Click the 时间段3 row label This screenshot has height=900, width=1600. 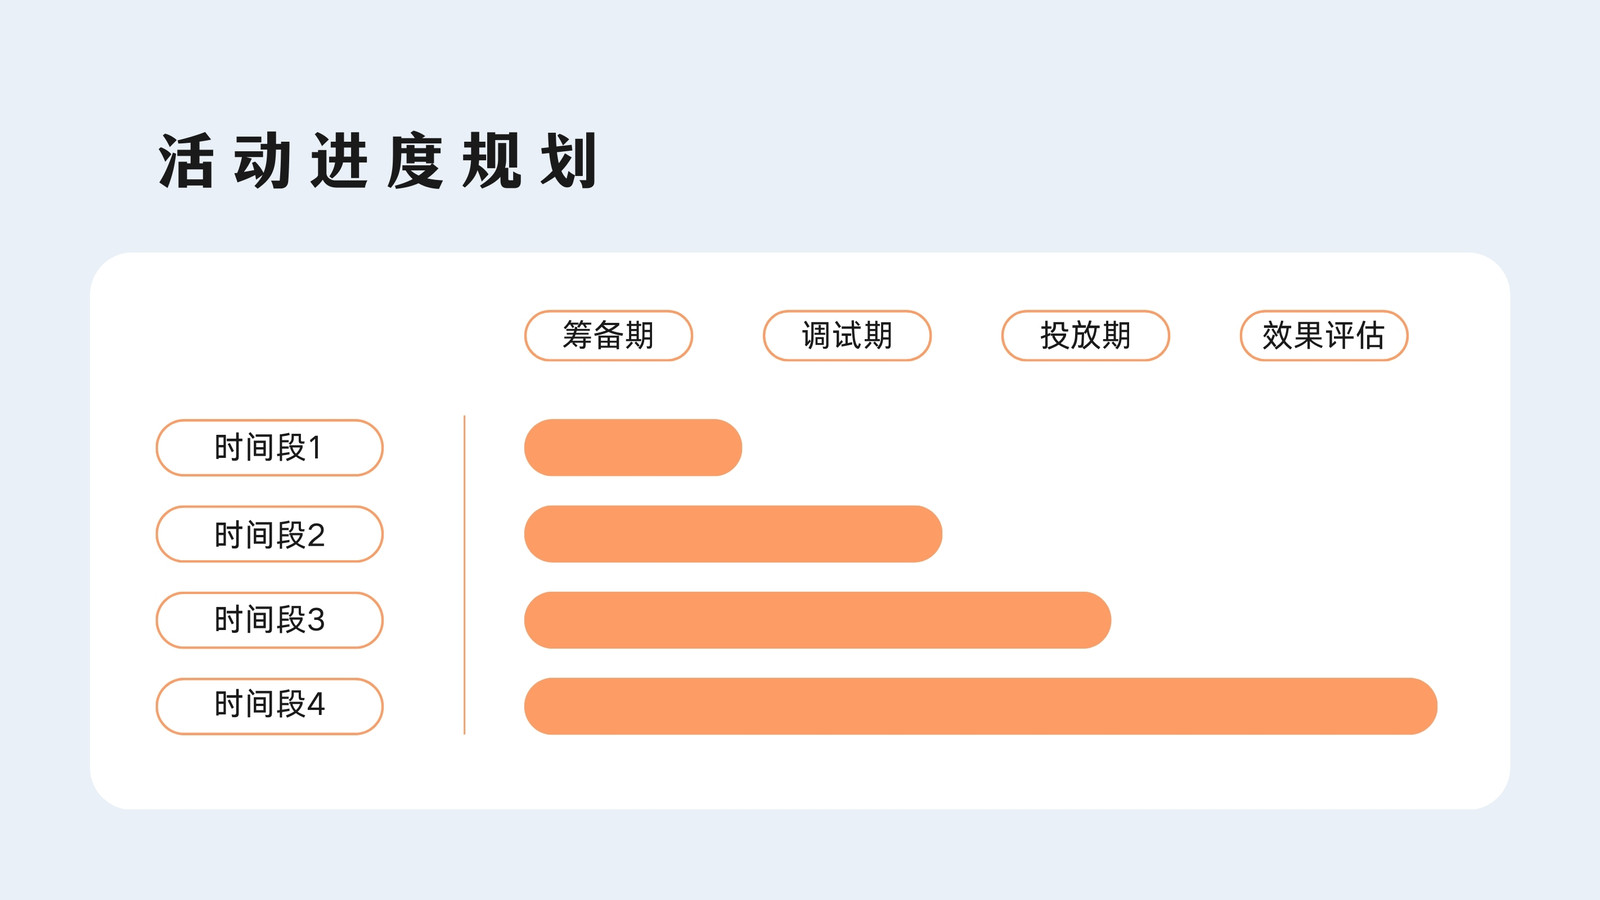(x=269, y=620)
